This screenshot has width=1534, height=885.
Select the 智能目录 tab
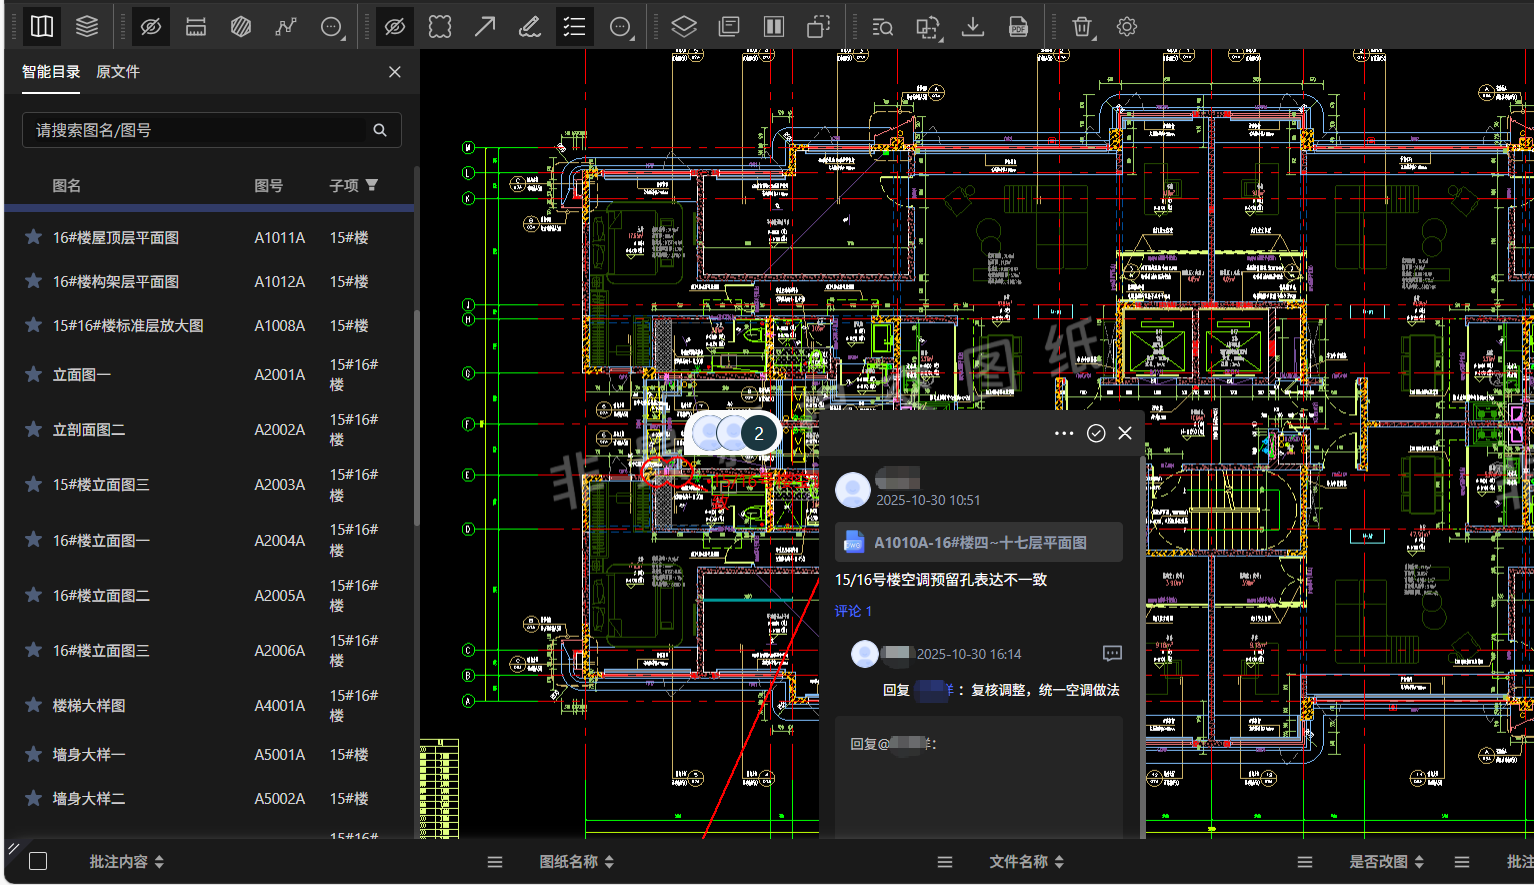pyautogui.click(x=51, y=72)
